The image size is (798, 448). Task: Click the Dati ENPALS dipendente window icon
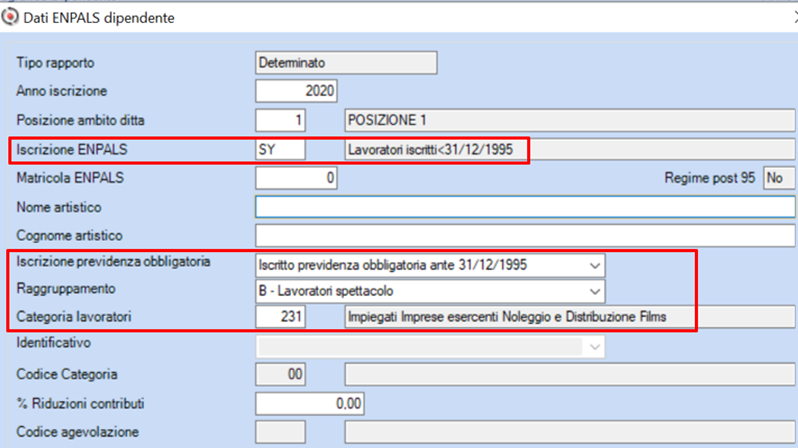click(x=10, y=17)
